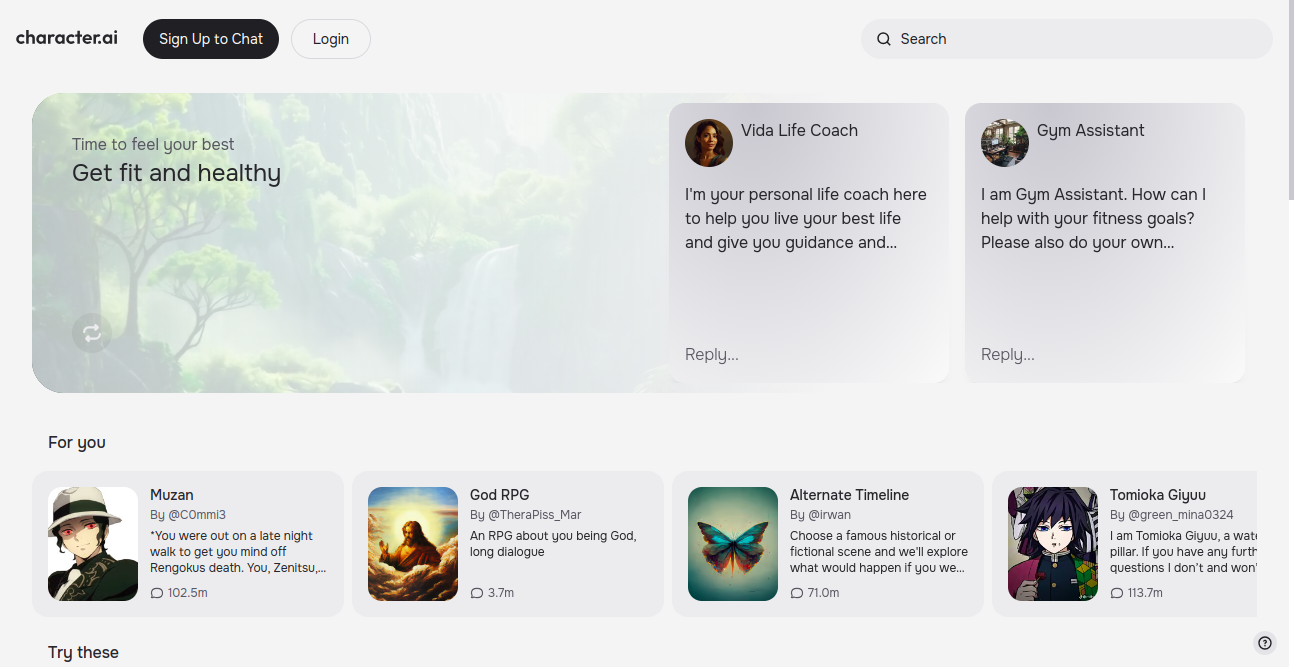Click Gym Assistant avatar image
The image size is (1294, 667).
1005,143
